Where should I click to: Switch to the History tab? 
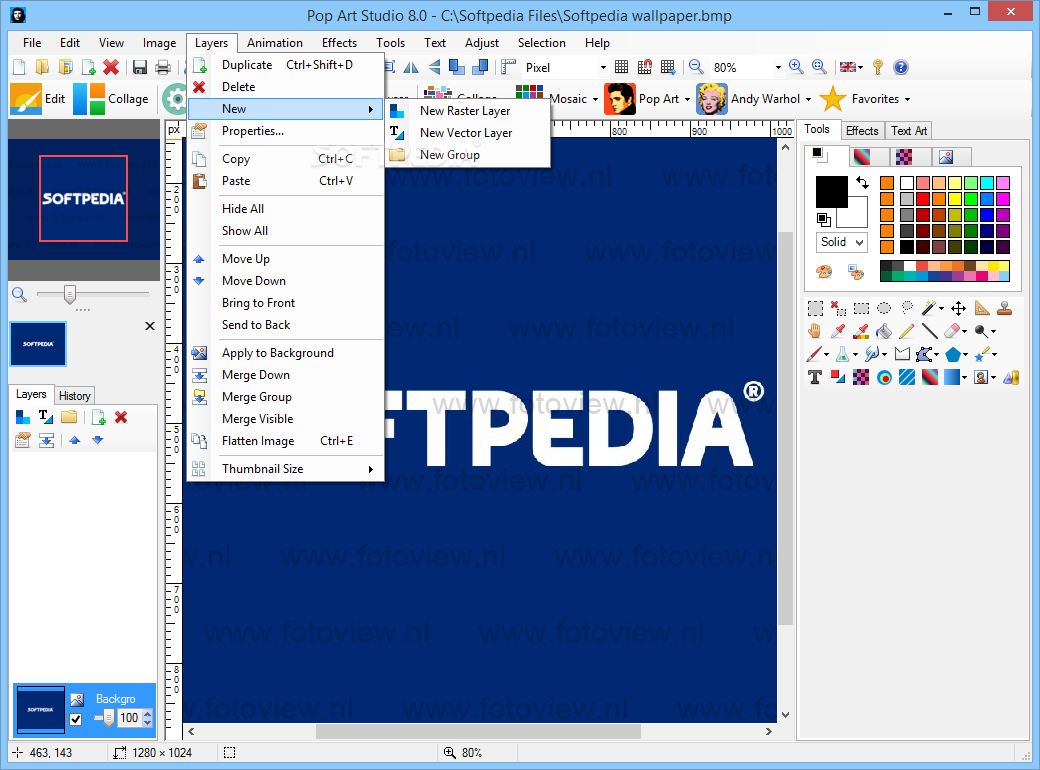point(74,395)
